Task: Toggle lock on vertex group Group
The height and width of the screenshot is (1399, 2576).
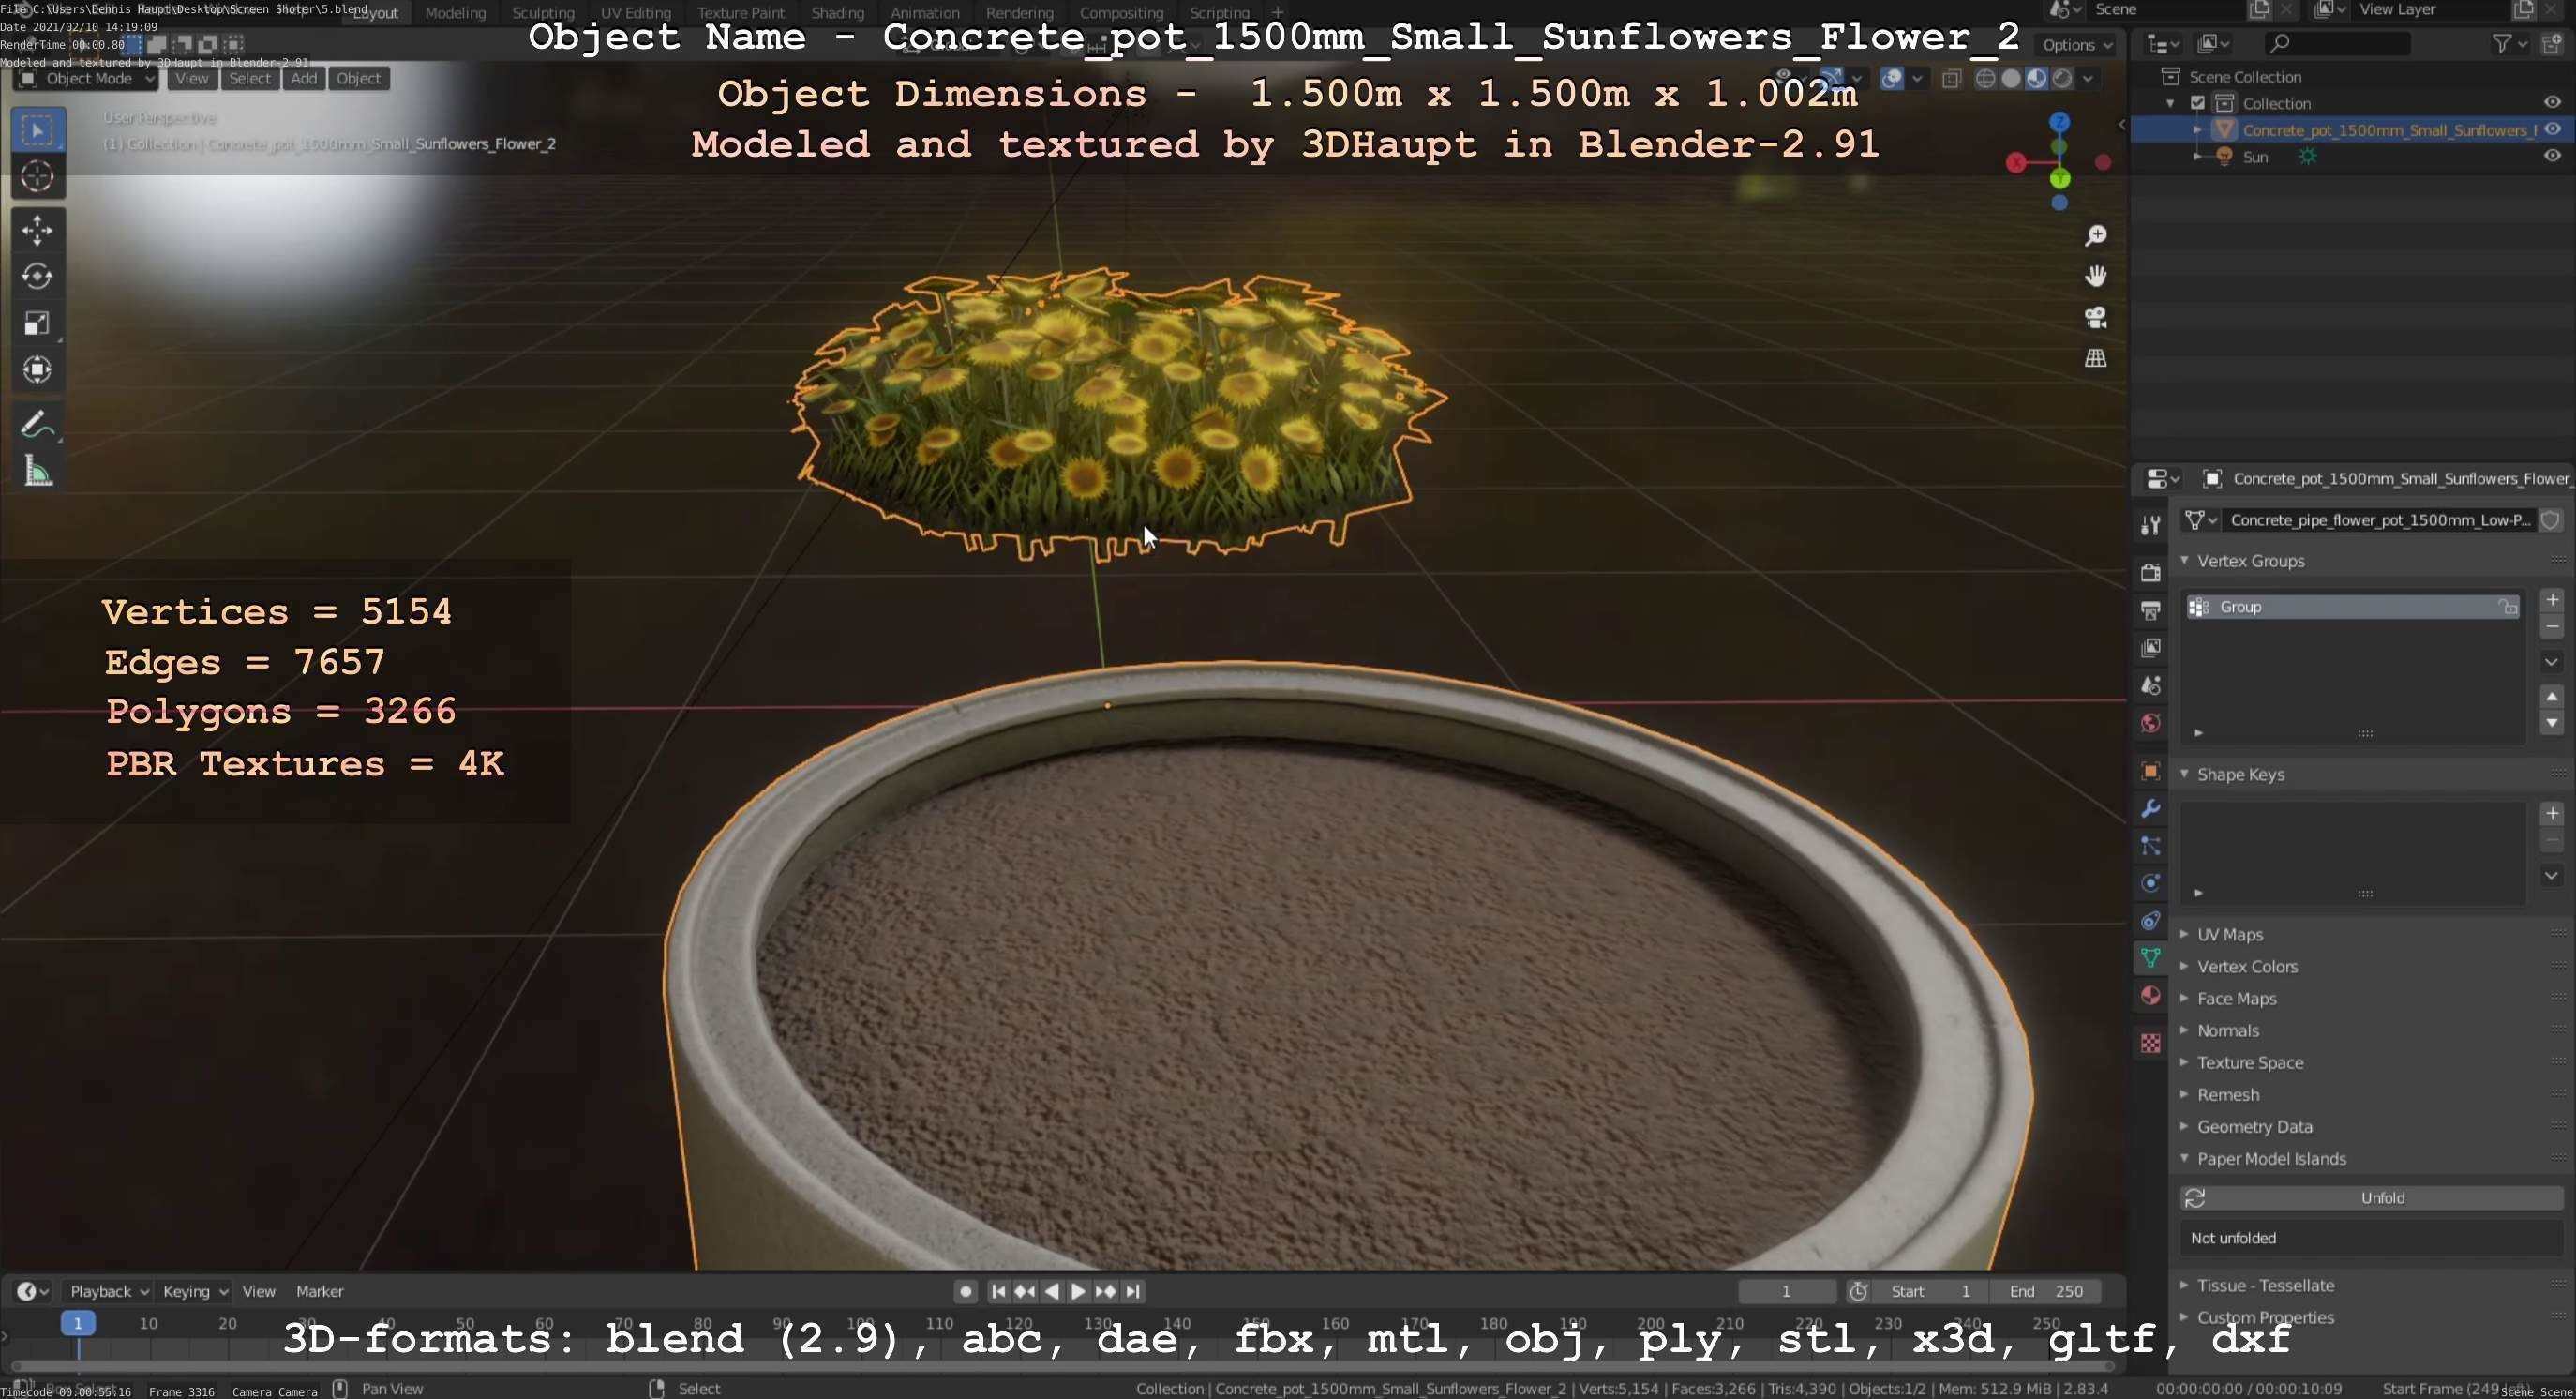Action: click(x=2507, y=607)
